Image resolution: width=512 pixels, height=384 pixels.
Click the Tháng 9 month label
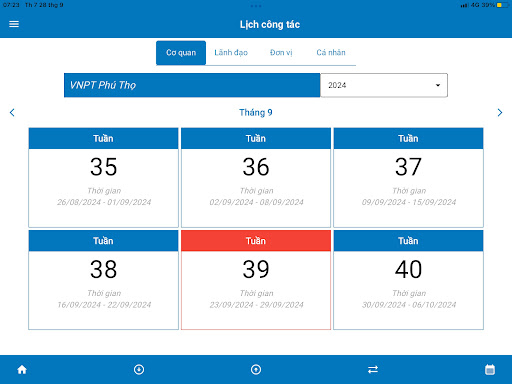point(256,113)
